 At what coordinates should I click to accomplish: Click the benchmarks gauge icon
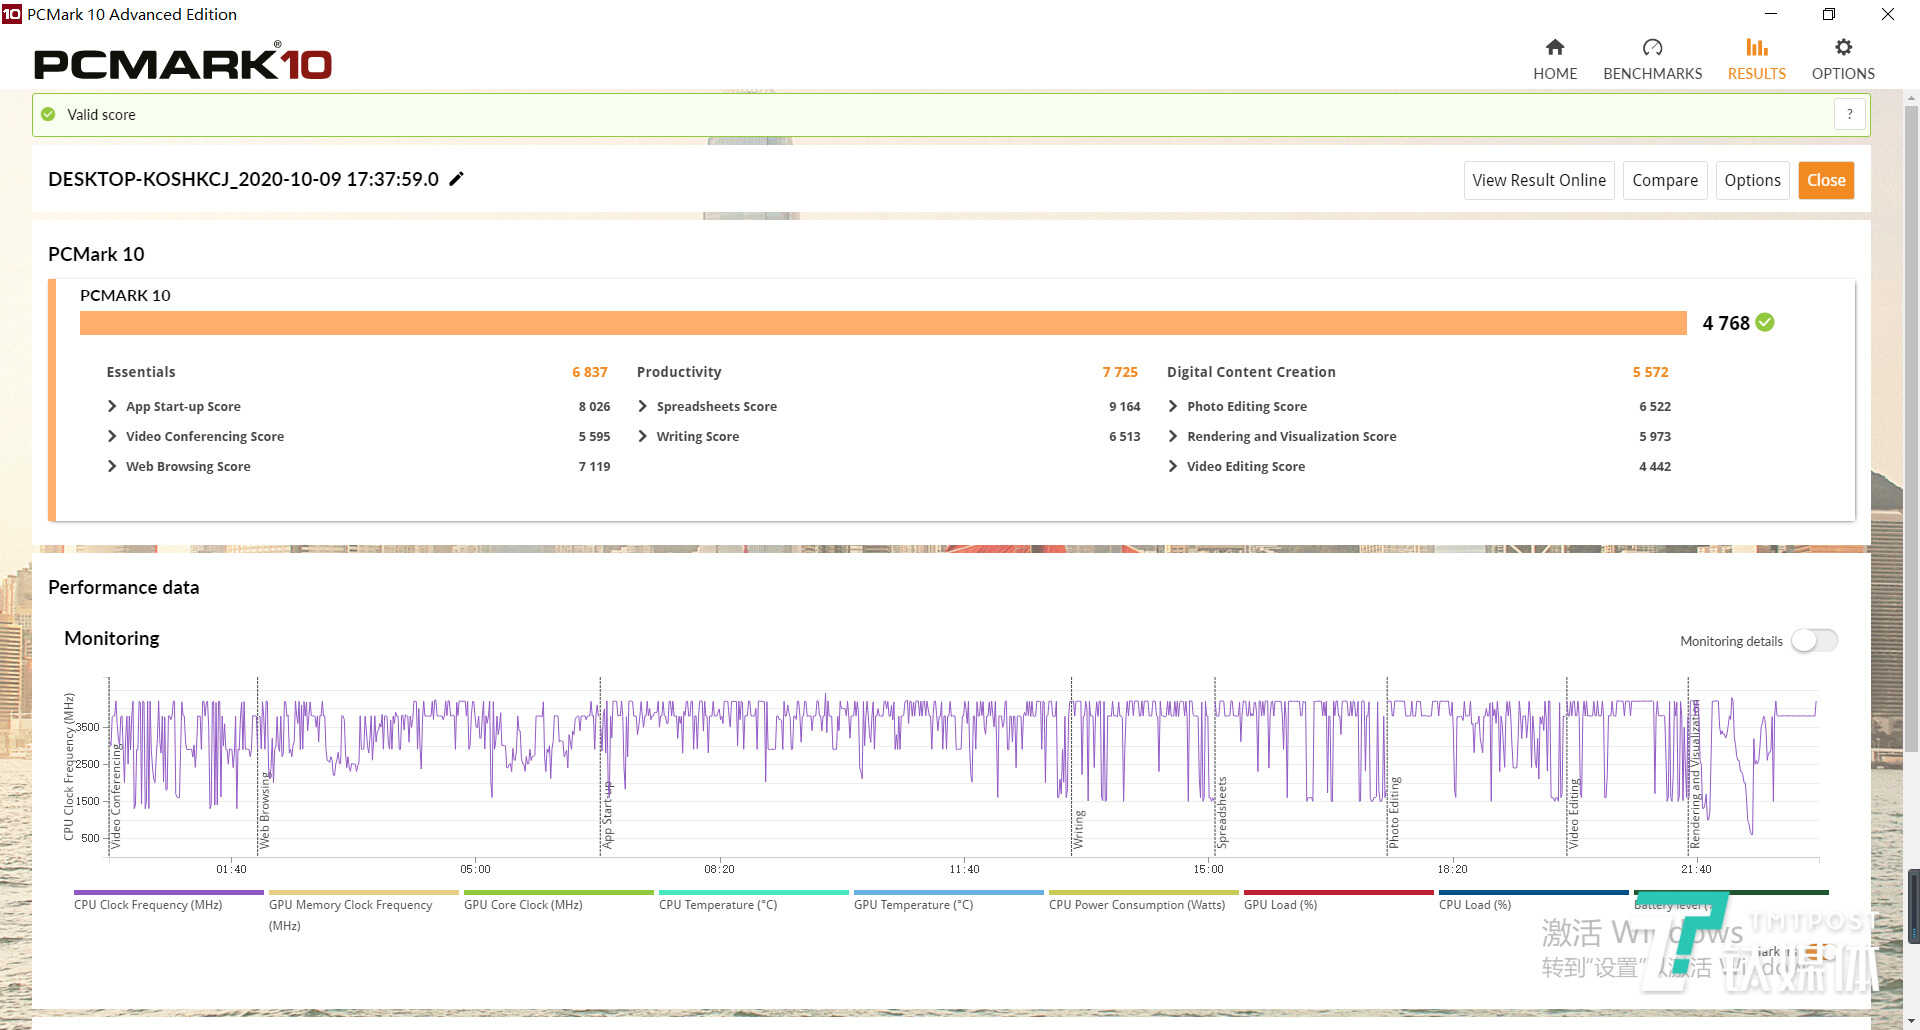point(1652,47)
